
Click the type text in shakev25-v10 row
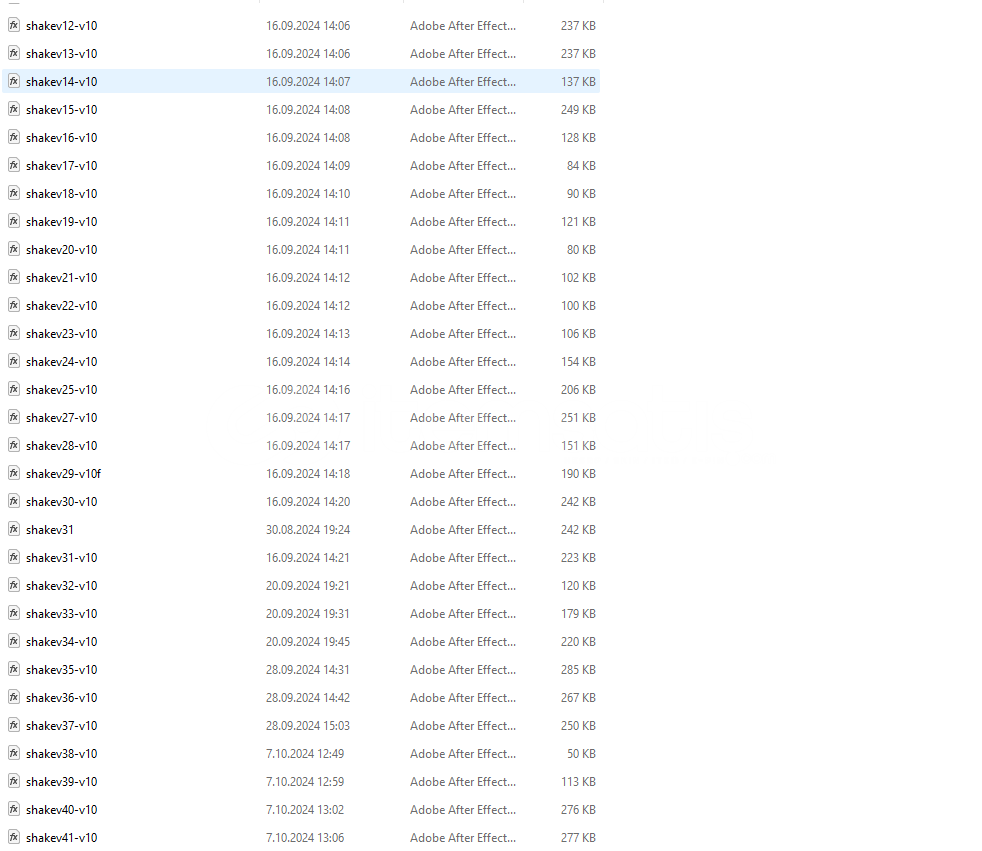pyautogui.click(x=463, y=389)
